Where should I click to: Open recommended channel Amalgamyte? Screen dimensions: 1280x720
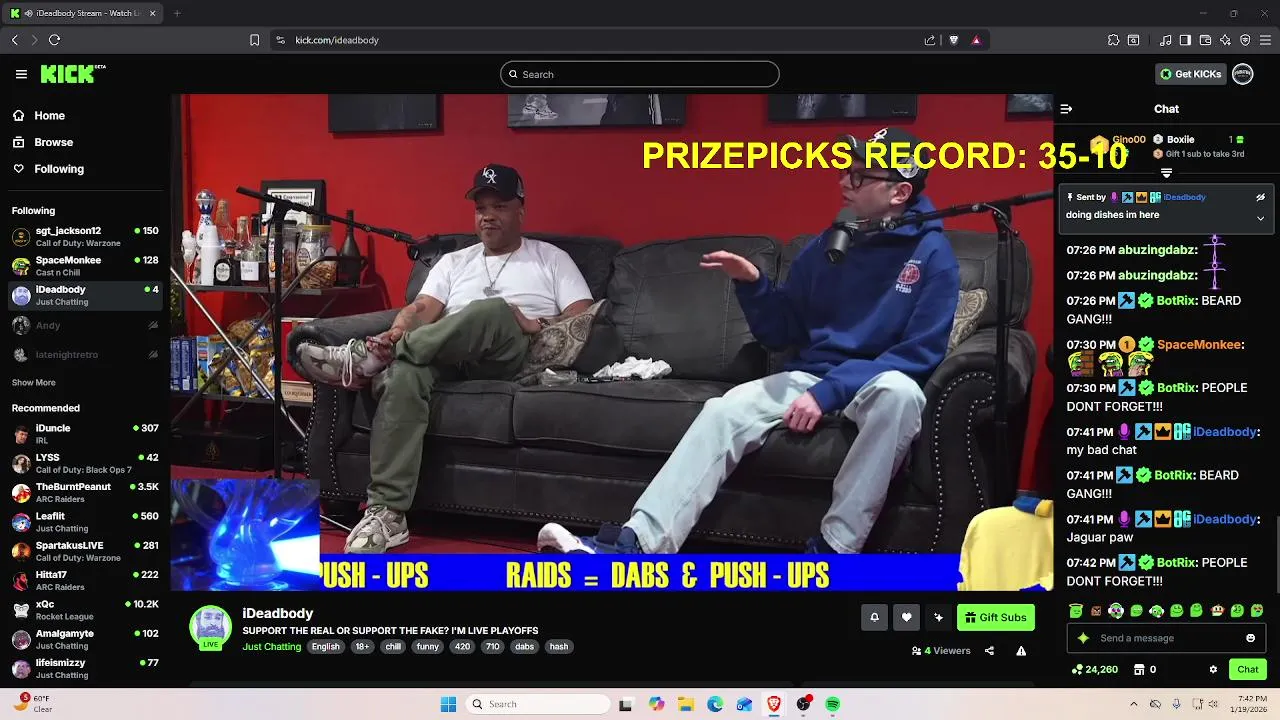click(x=85, y=639)
